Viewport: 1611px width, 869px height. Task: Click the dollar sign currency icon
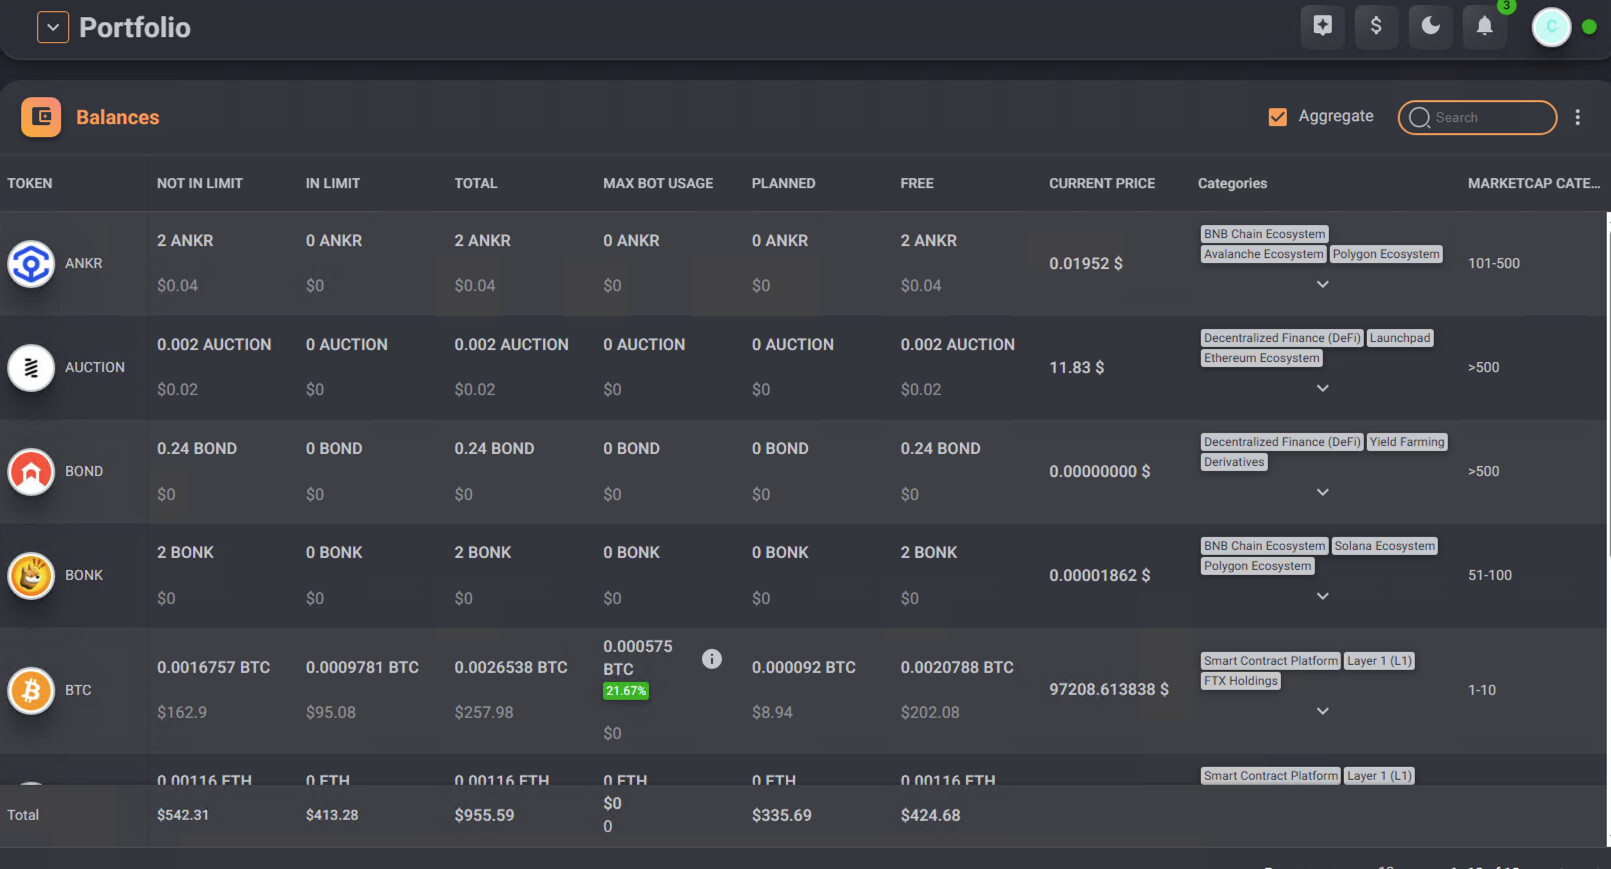(x=1376, y=26)
